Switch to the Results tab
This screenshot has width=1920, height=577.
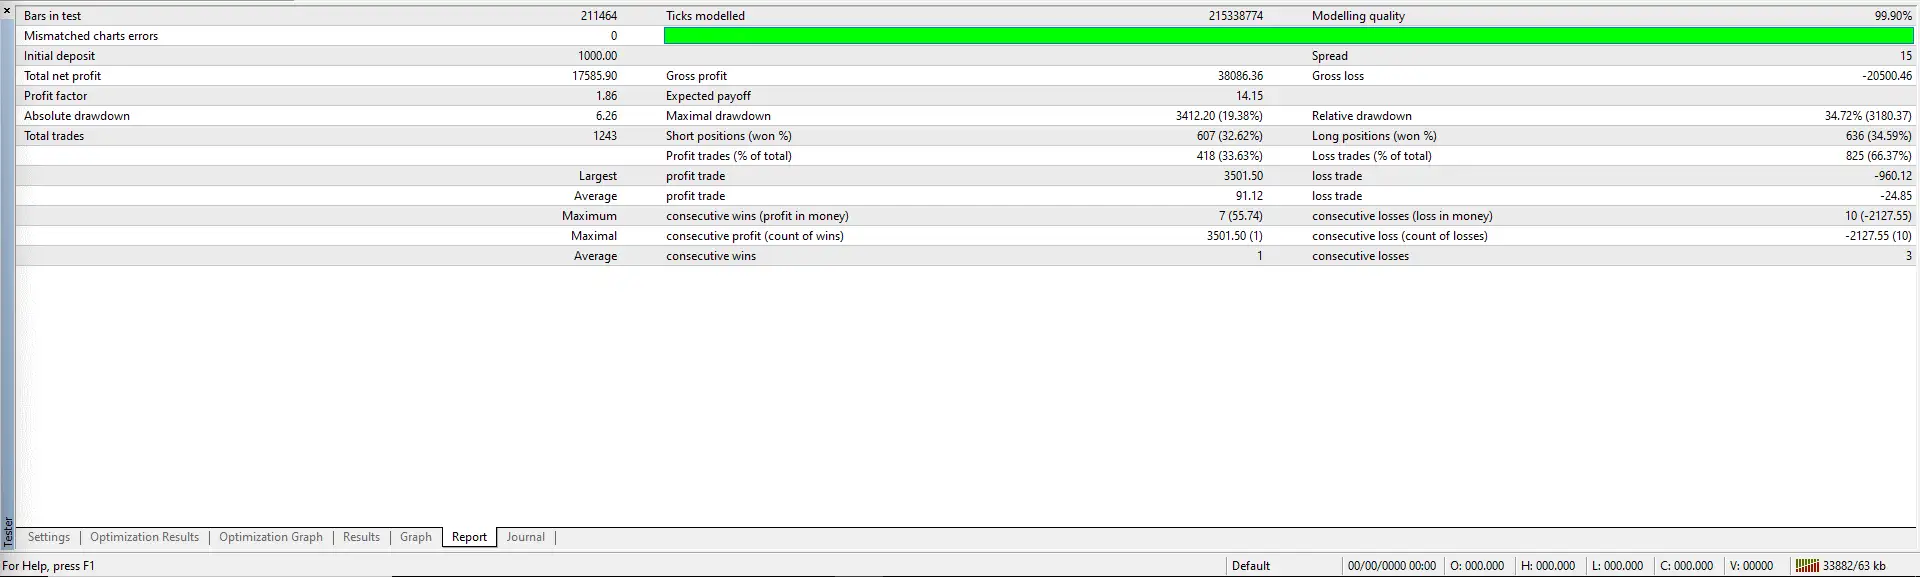[x=361, y=537]
